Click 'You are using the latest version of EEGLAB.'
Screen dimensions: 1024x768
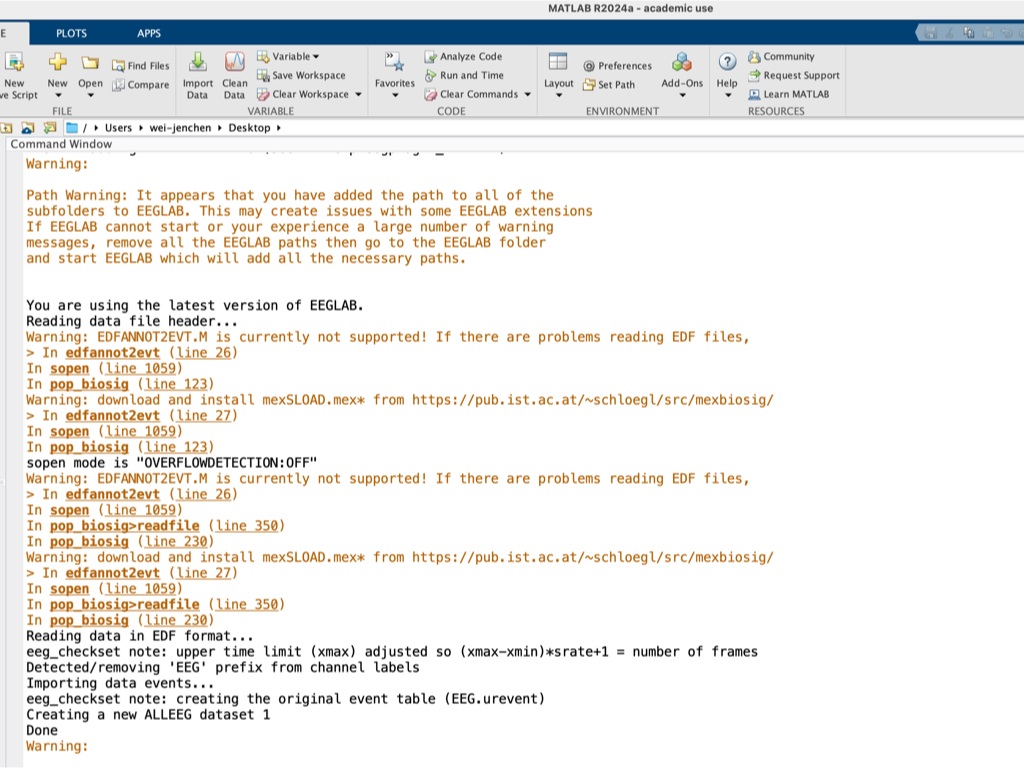(x=195, y=306)
